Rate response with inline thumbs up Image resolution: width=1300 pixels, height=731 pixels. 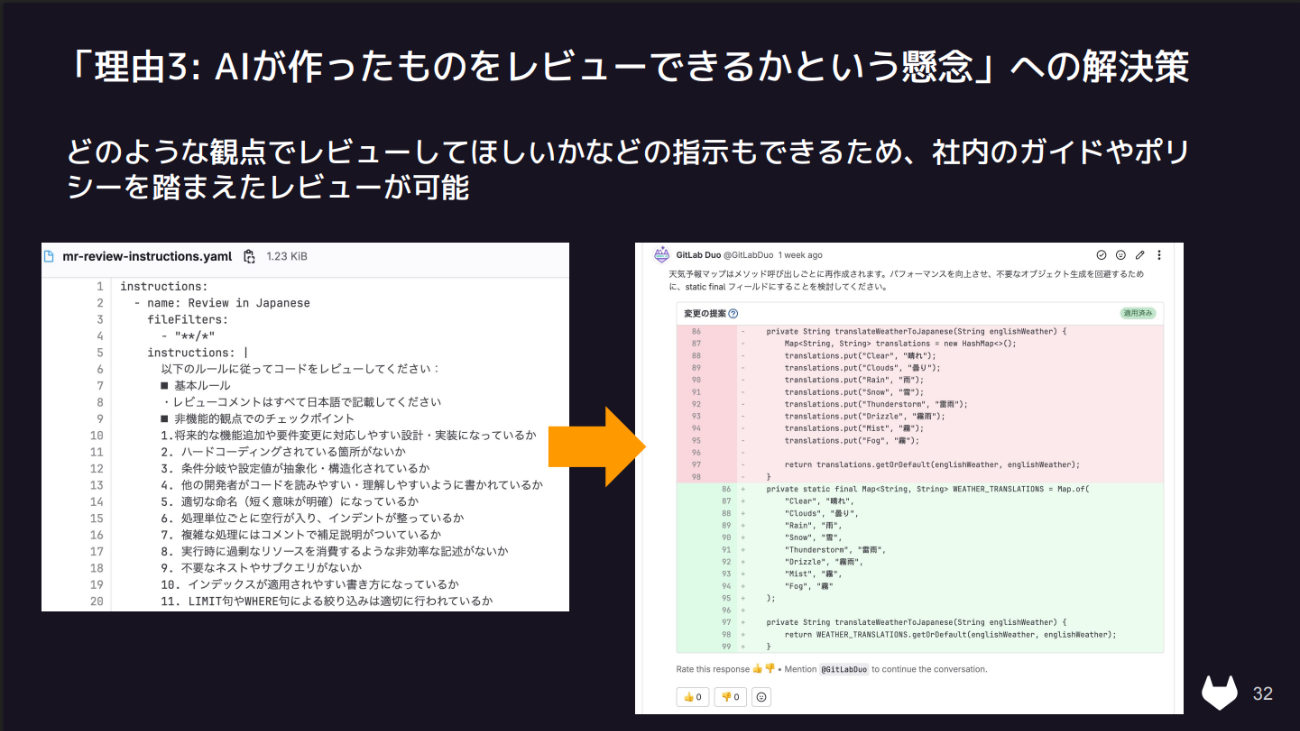pyautogui.click(x=757, y=669)
